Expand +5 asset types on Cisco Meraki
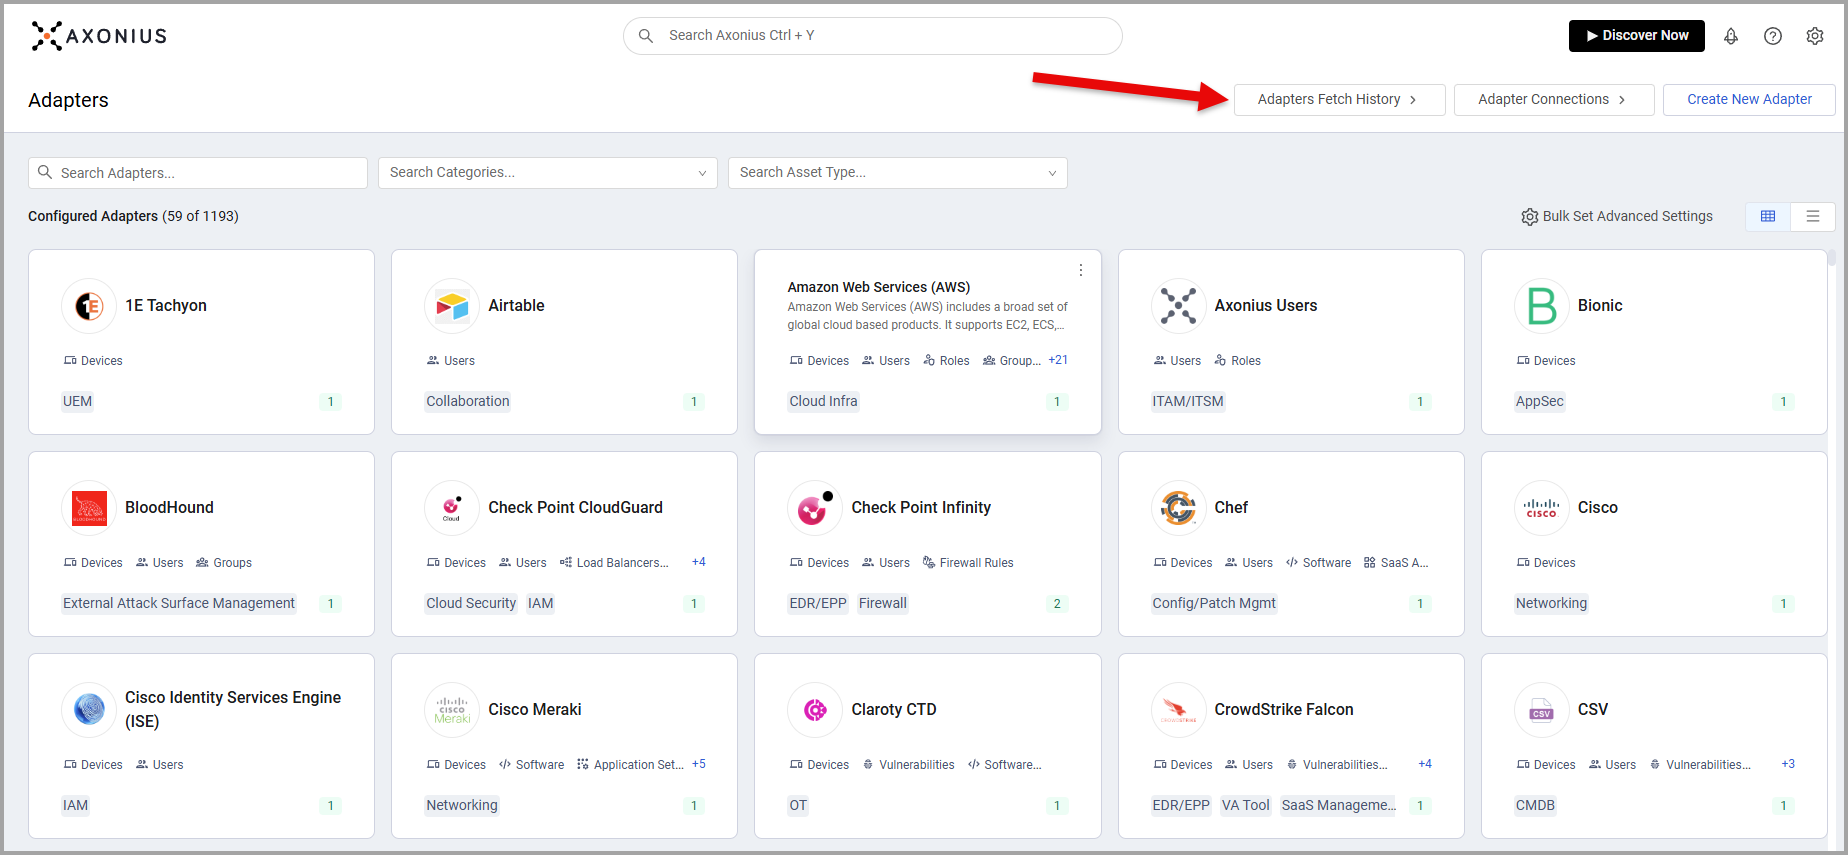Screen dimensions: 1848x855 coord(699,764)
